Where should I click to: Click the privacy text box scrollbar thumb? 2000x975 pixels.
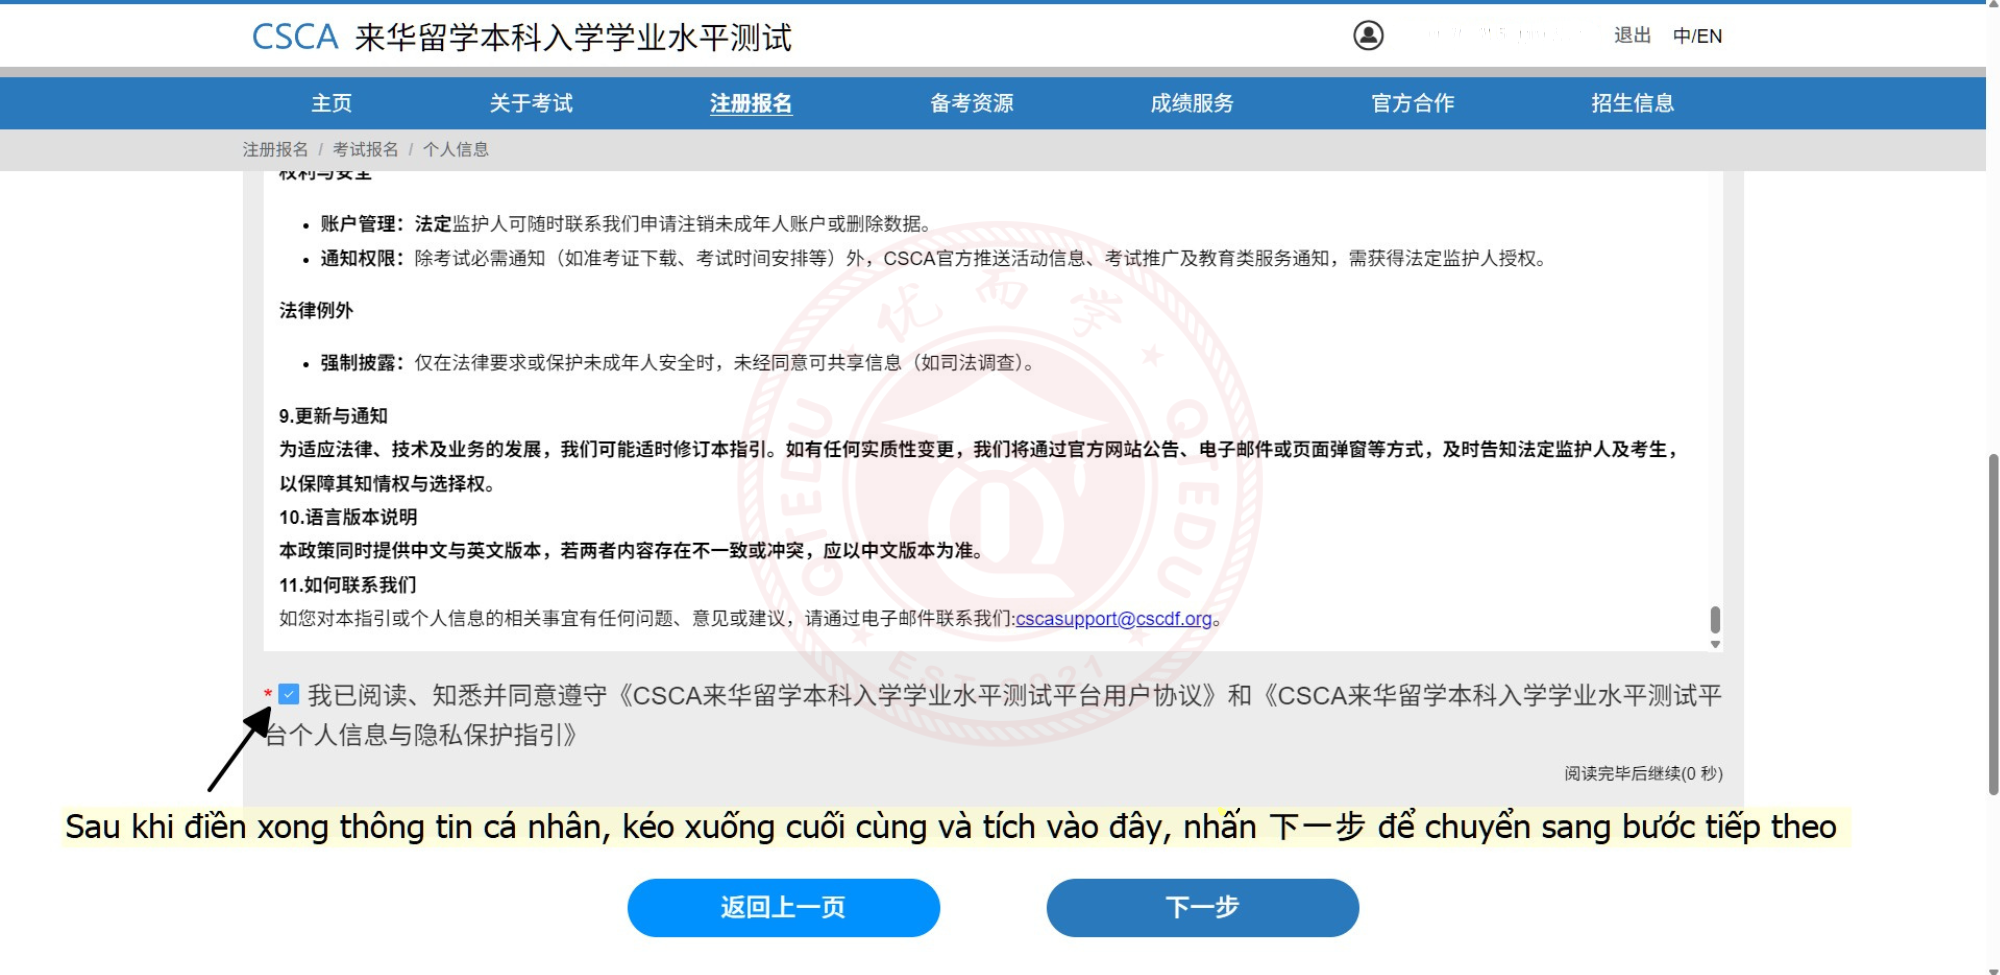pyautogui.click(x=1715, y=619)
